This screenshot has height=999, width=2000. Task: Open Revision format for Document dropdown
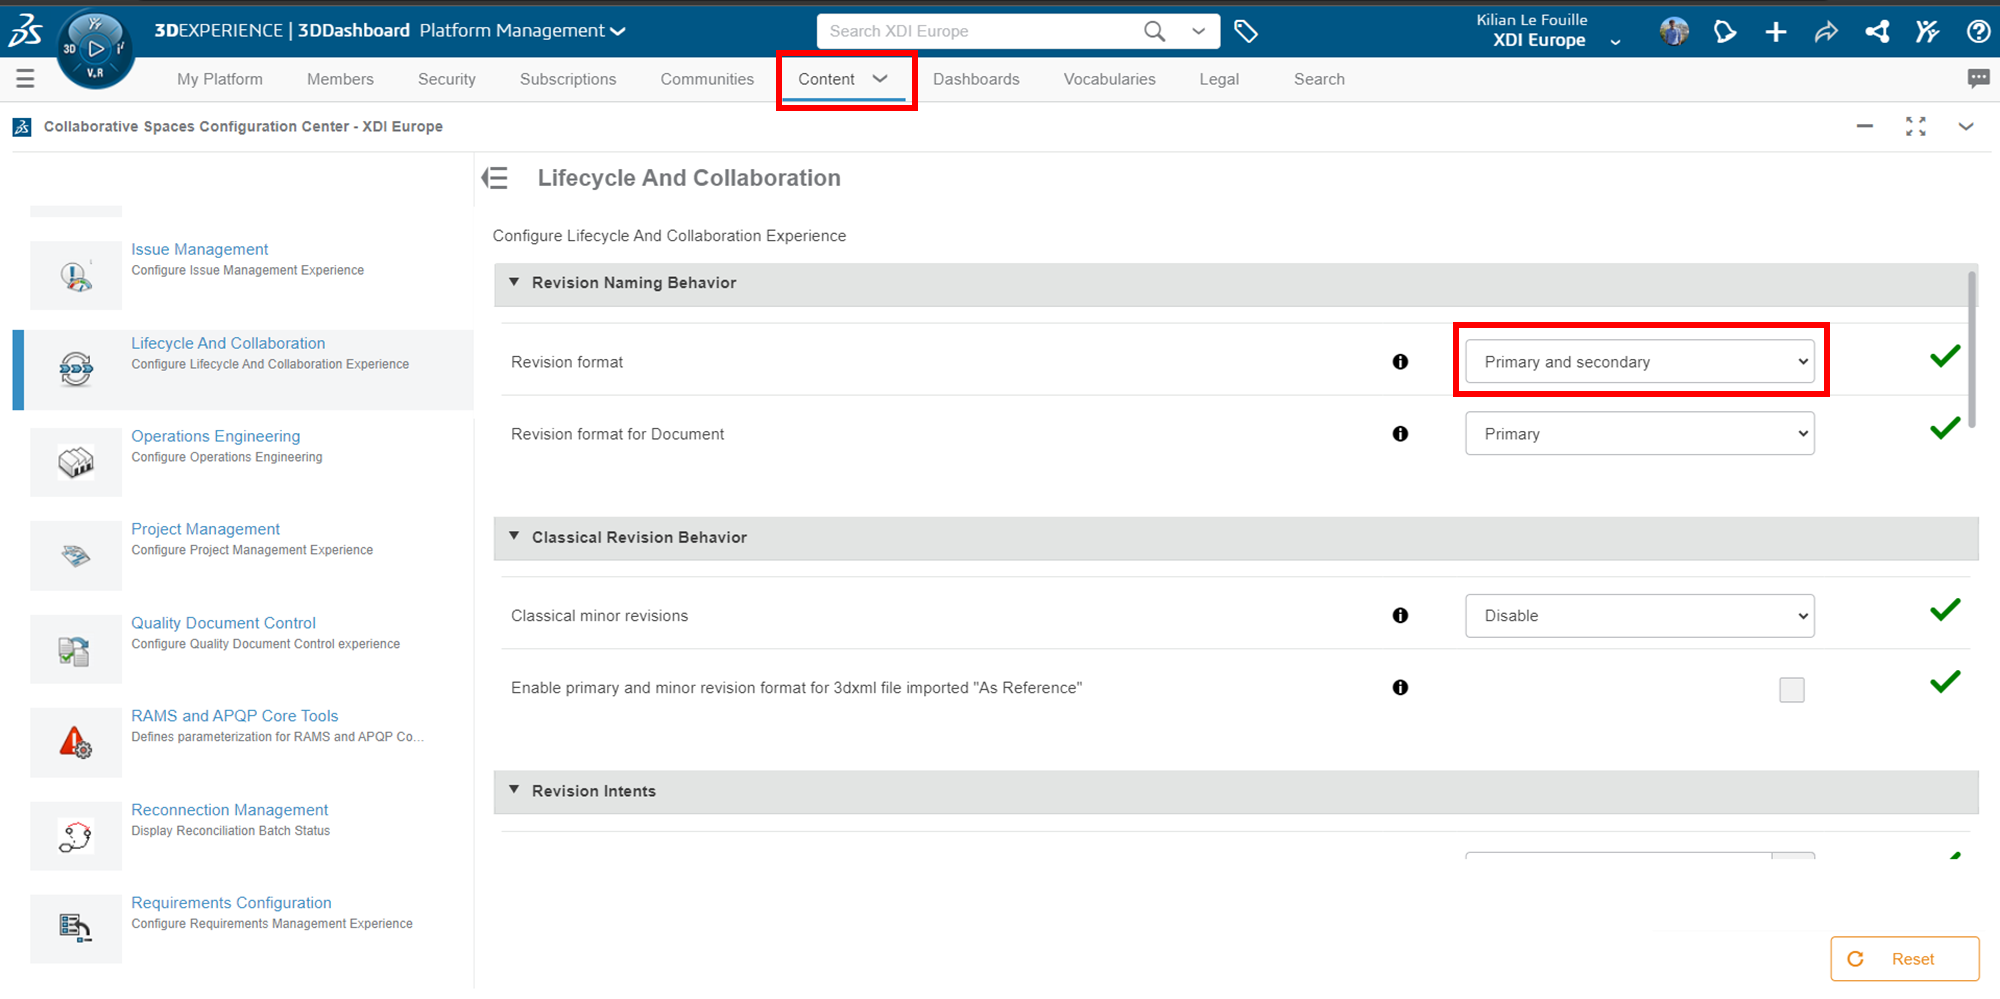1639,434
